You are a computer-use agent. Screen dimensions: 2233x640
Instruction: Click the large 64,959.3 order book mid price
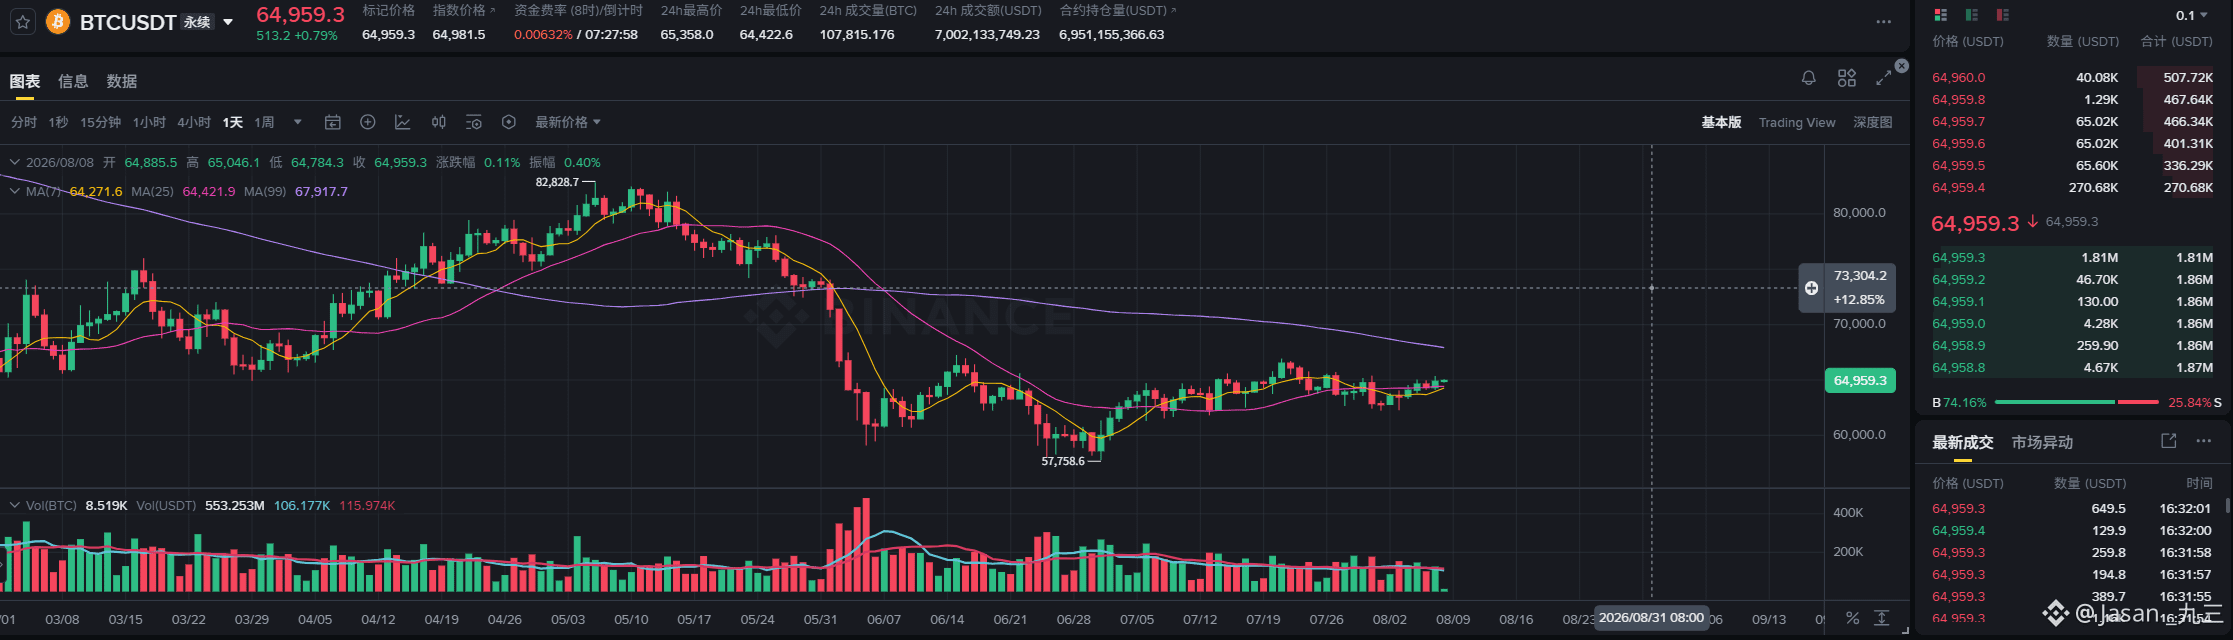pyautogui.click(x=1975, y=223)
